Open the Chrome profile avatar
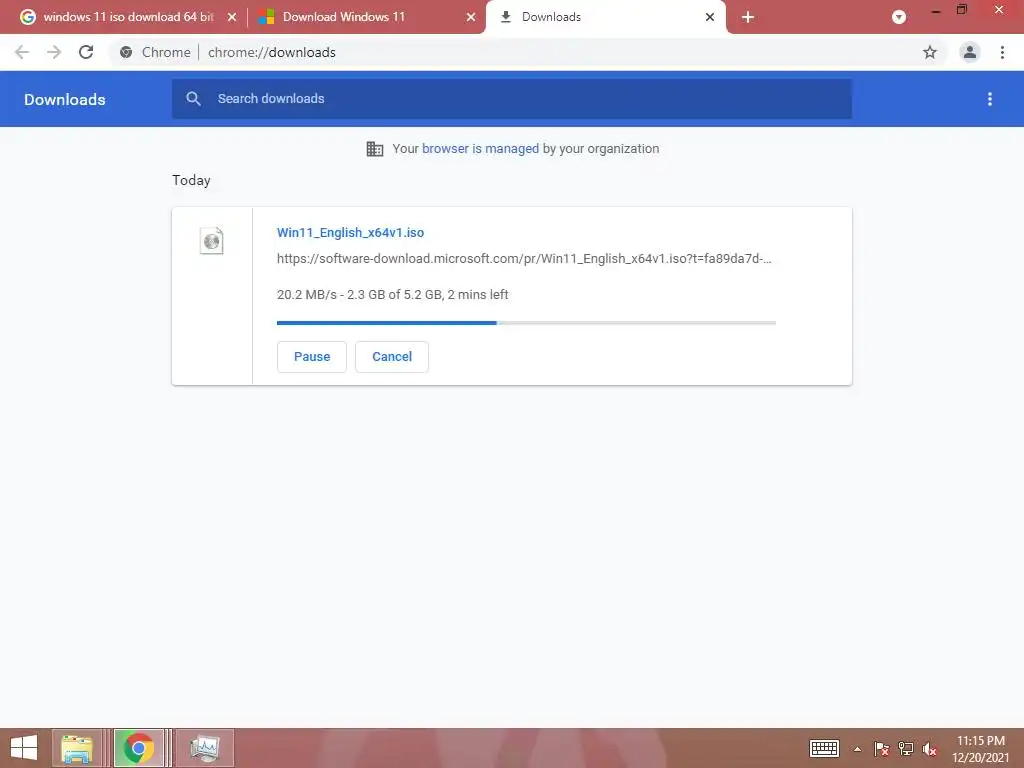The image size is (1024, 768). pyautogui.click(x=970, y=52)
